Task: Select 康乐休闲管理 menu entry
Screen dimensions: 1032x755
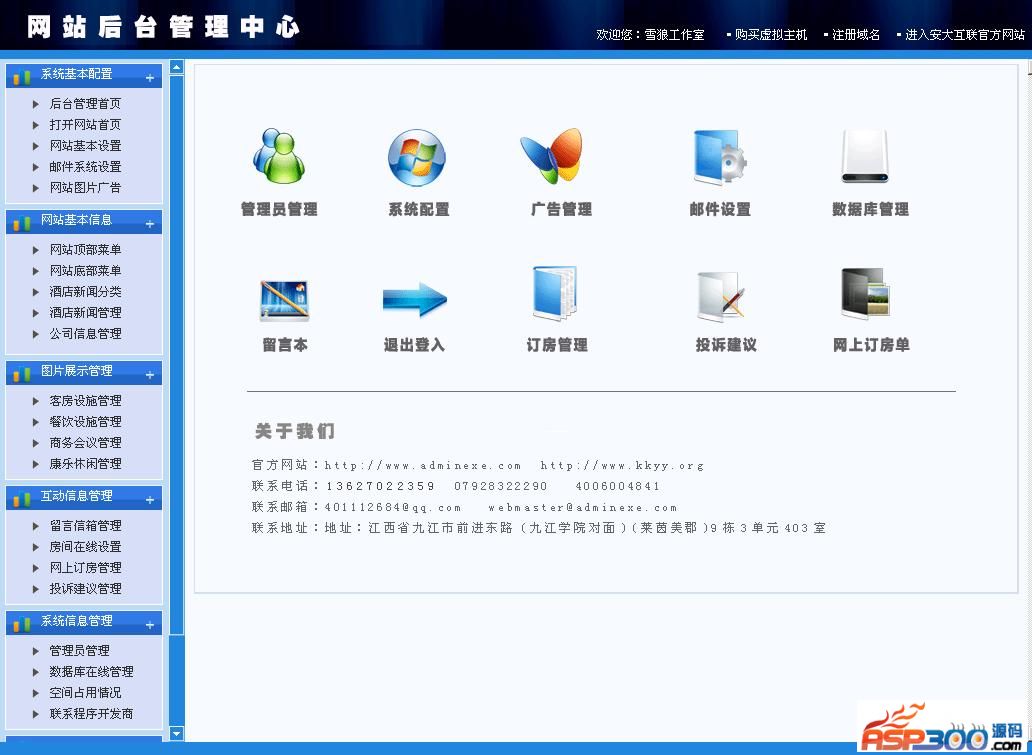Action: click(86, 463)
